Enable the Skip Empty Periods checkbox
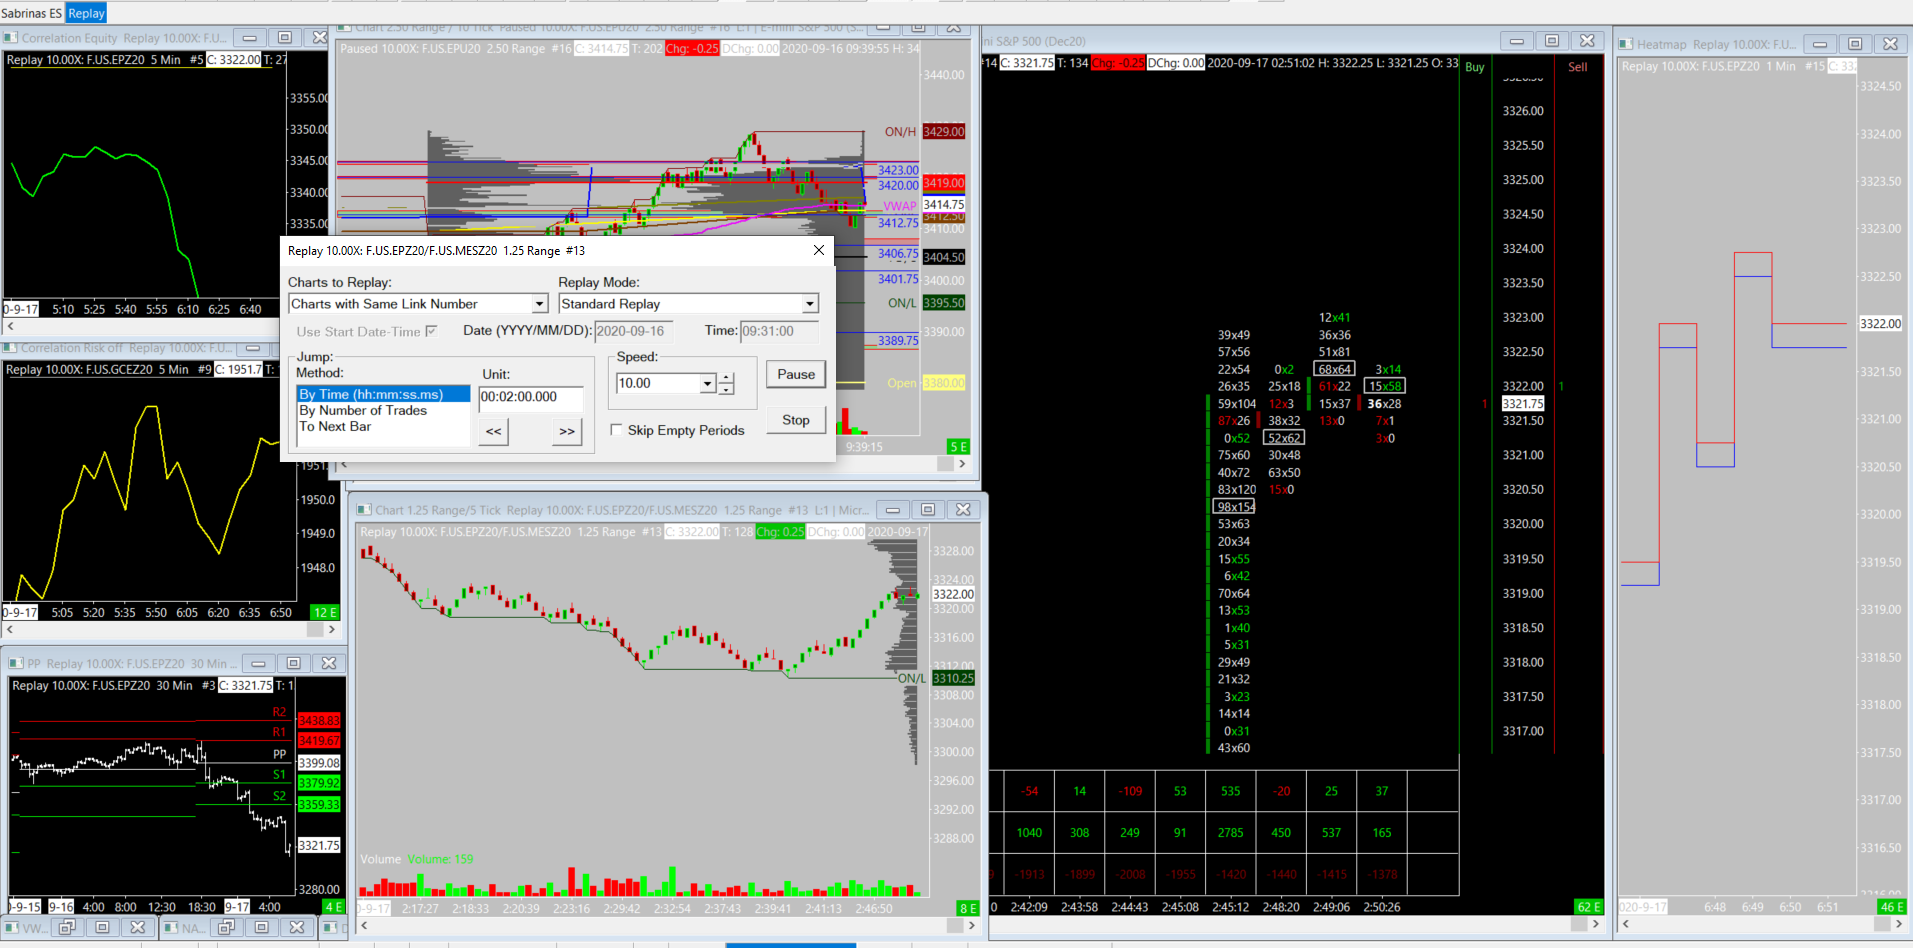This screenshot has width=1913, height=948. pos(616,430)
